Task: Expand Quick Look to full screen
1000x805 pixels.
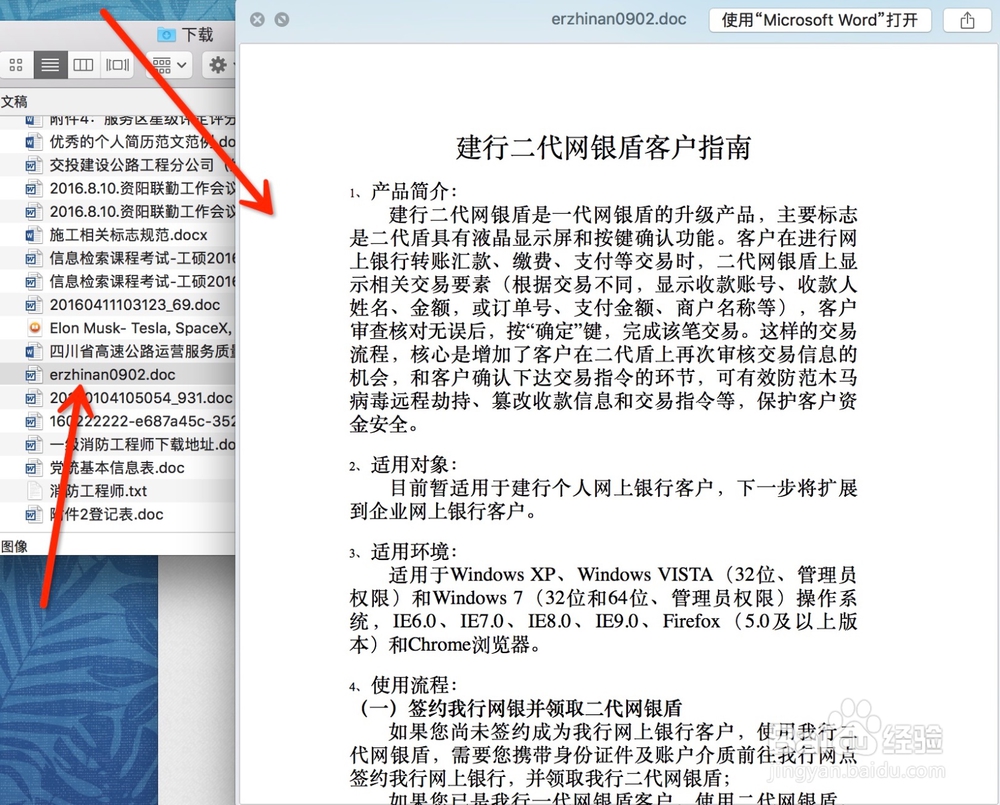Action: pos(281,20)
